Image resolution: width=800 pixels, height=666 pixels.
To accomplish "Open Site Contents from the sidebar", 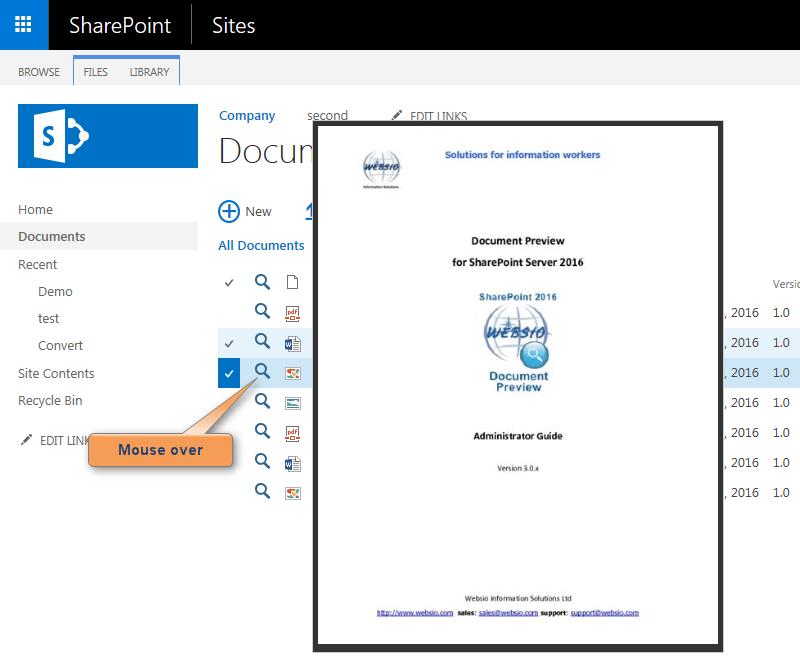I will [56, 373].
